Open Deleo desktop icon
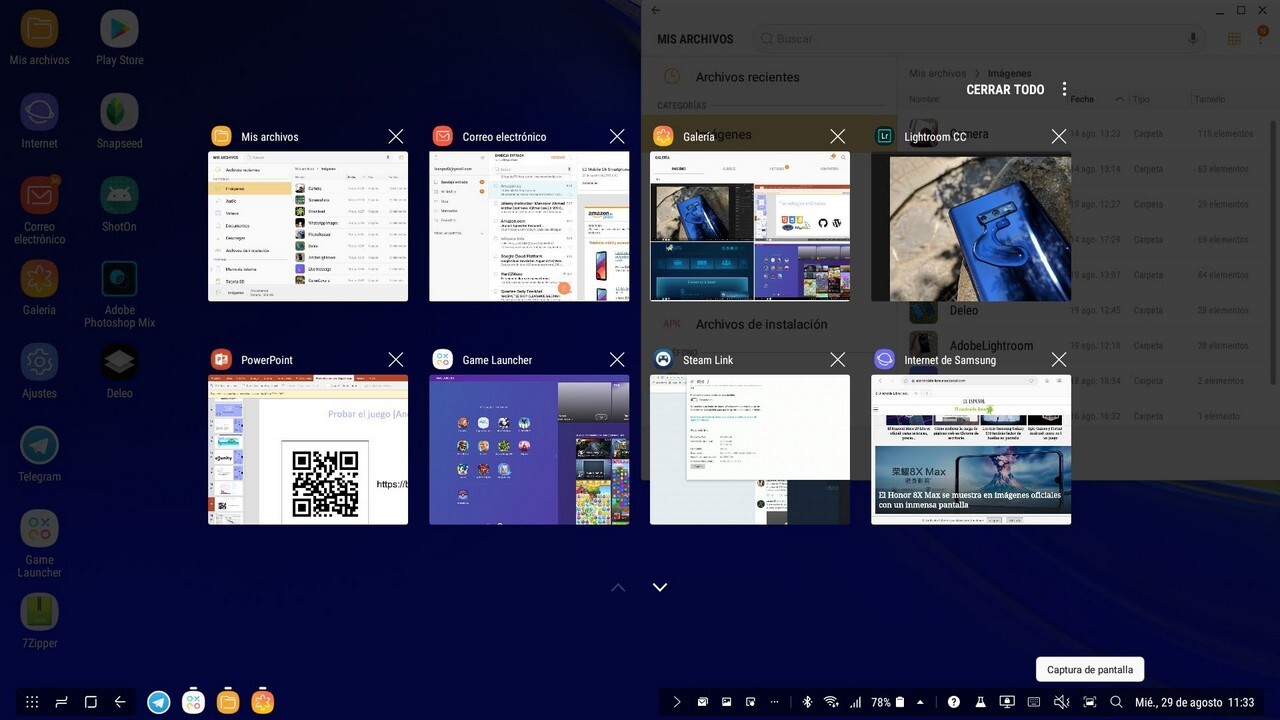 119,371
